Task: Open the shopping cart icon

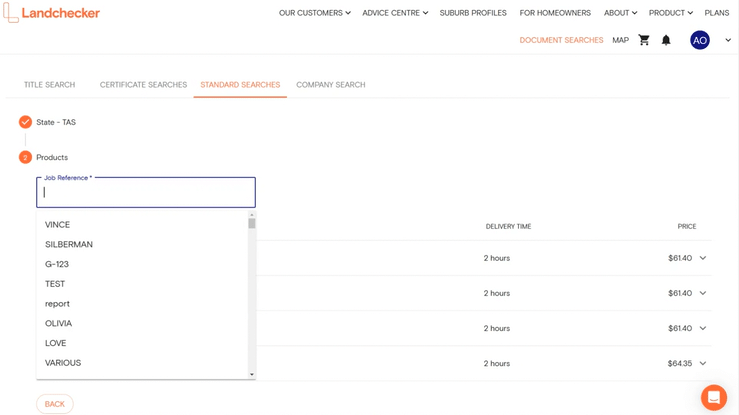Action: (644, 40)
